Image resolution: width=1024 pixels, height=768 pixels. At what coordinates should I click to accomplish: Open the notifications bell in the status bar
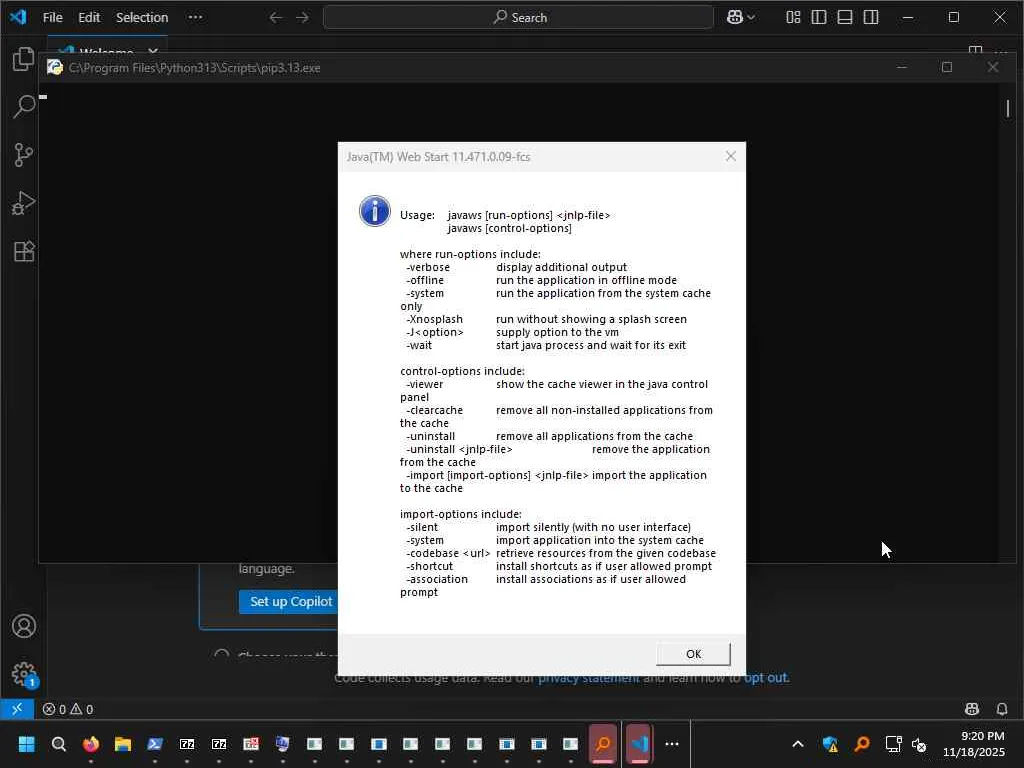[1002, 709]
